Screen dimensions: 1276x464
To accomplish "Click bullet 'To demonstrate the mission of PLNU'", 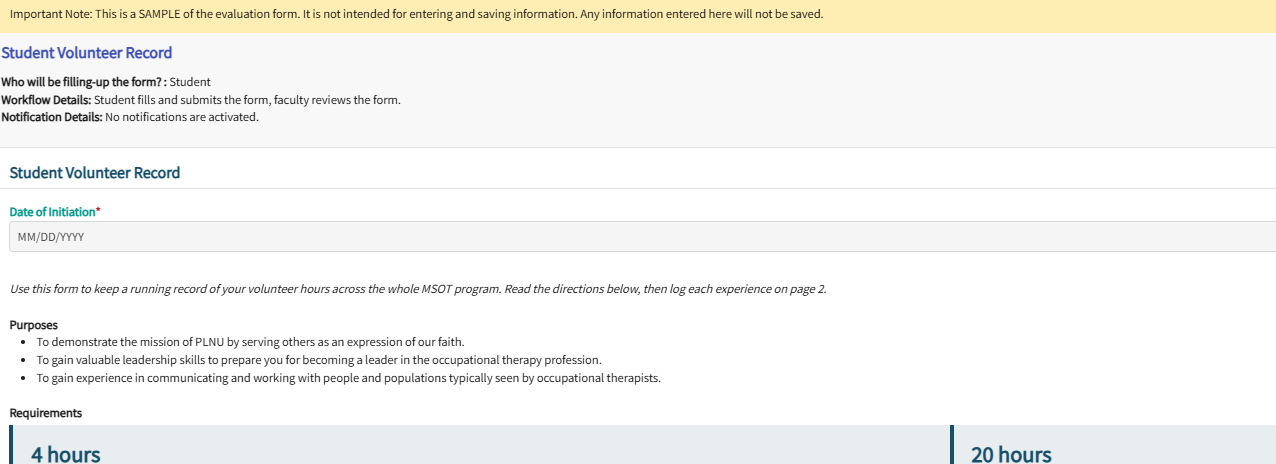I will 251,342.
